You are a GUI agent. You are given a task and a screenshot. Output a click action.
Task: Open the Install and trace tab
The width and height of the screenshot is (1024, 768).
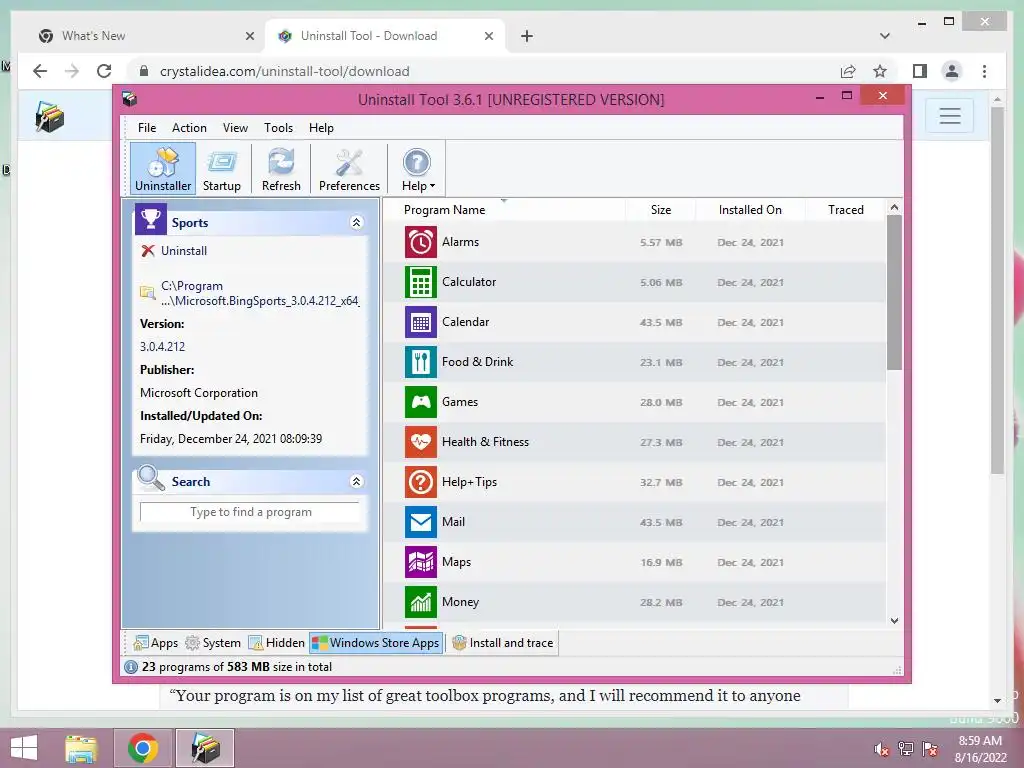click(503, 643)
